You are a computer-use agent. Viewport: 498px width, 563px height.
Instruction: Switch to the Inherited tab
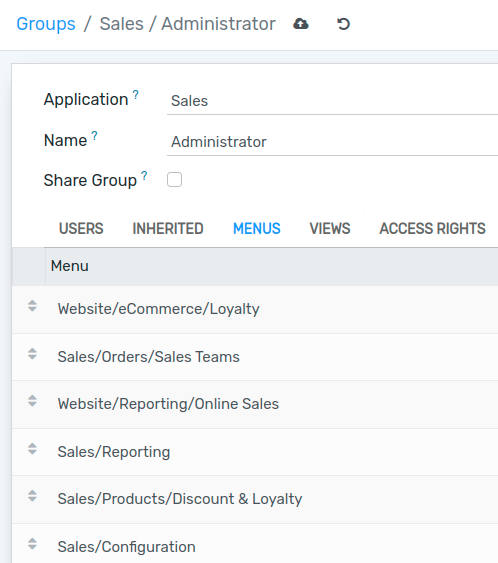click(x=168, y=228)
